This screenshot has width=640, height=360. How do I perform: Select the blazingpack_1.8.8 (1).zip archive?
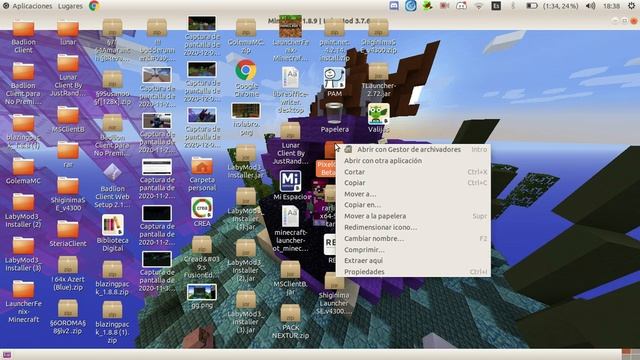click(x=113, y=311)
